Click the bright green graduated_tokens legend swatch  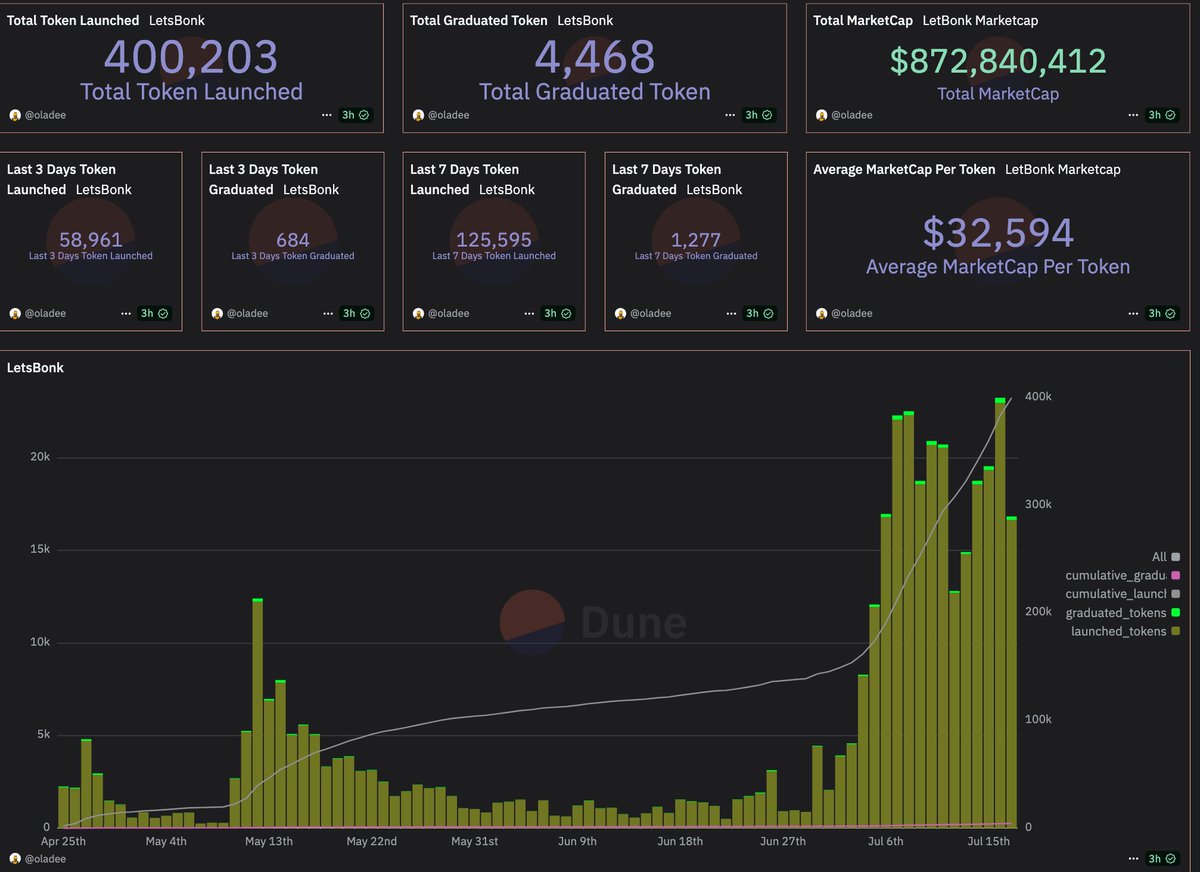click(x=1176, y=612)
